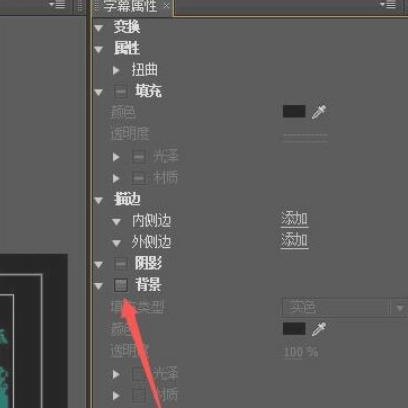Enable the 填充 checkbox
Viewport: 408px width, 408px height.
point(121,92)
